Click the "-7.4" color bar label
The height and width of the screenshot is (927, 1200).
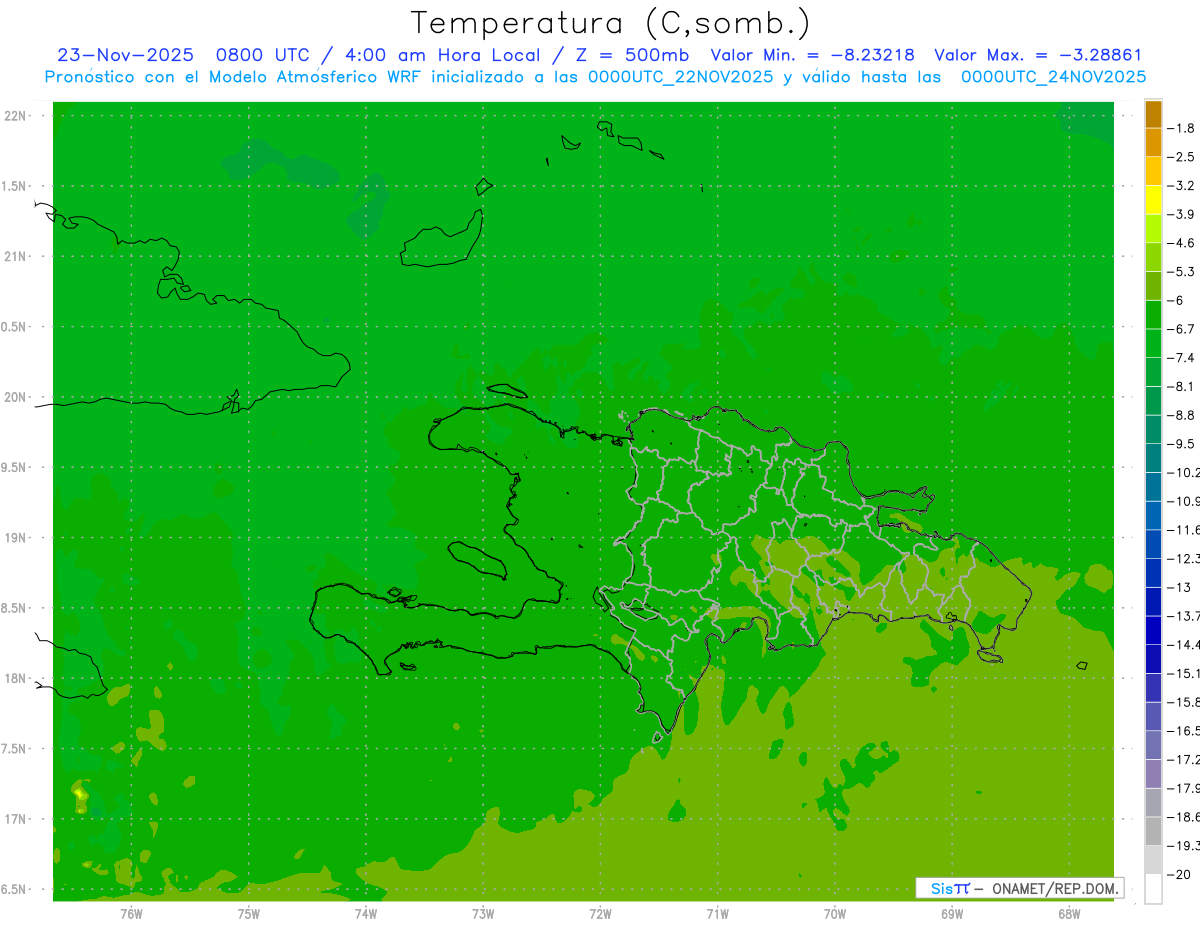1181,358
